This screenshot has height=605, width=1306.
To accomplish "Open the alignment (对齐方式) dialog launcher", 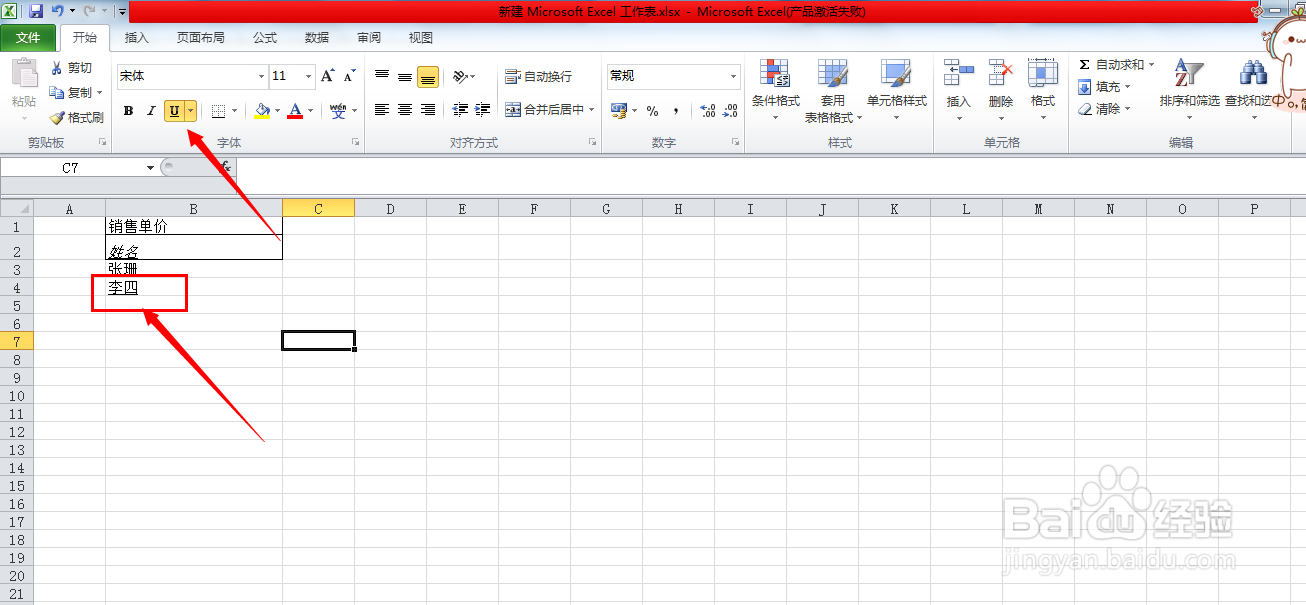I will [x=592, y=143].
